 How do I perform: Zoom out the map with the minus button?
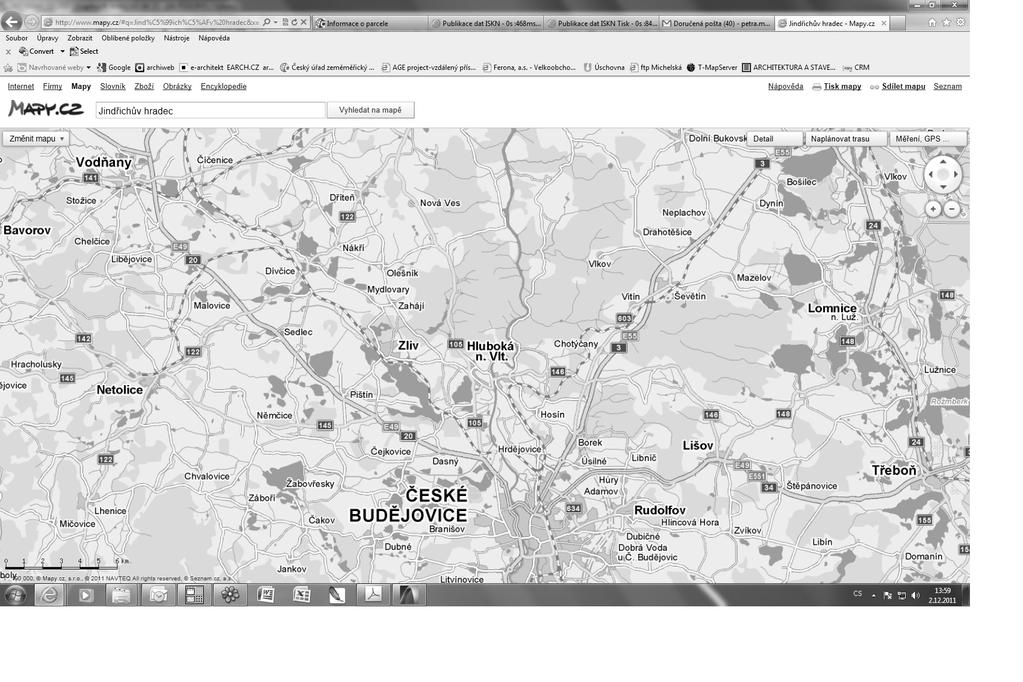tap(952, 209)
